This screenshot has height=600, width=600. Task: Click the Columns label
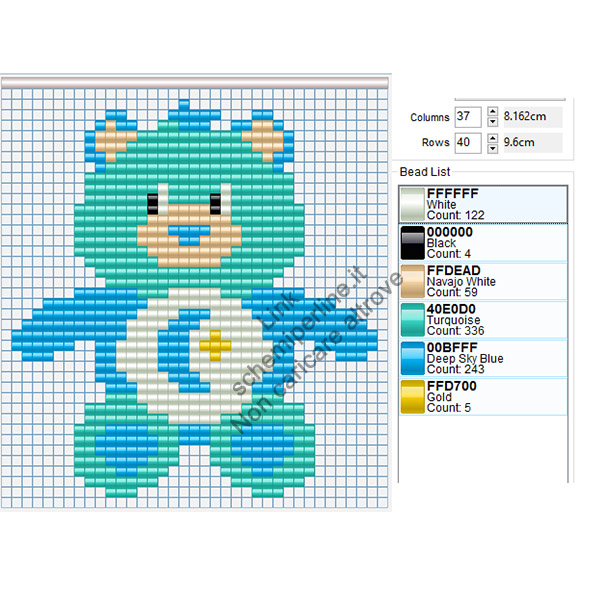click(x=430, y=117)
